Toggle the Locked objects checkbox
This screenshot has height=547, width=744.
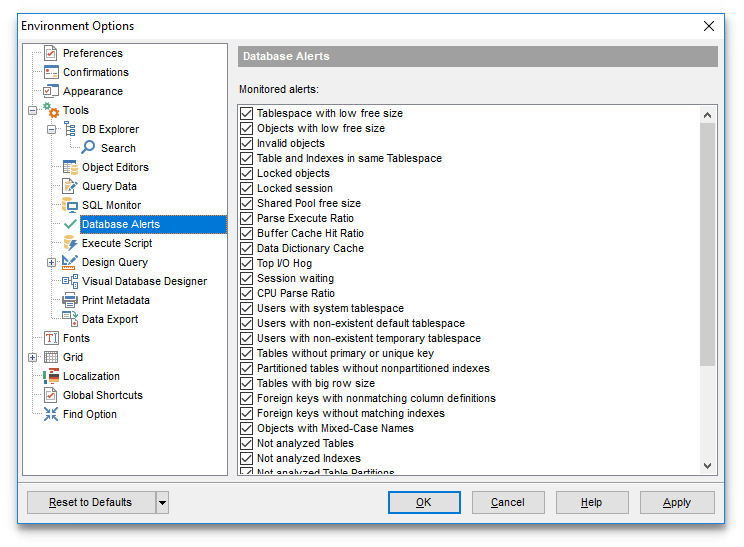point(247,174)
